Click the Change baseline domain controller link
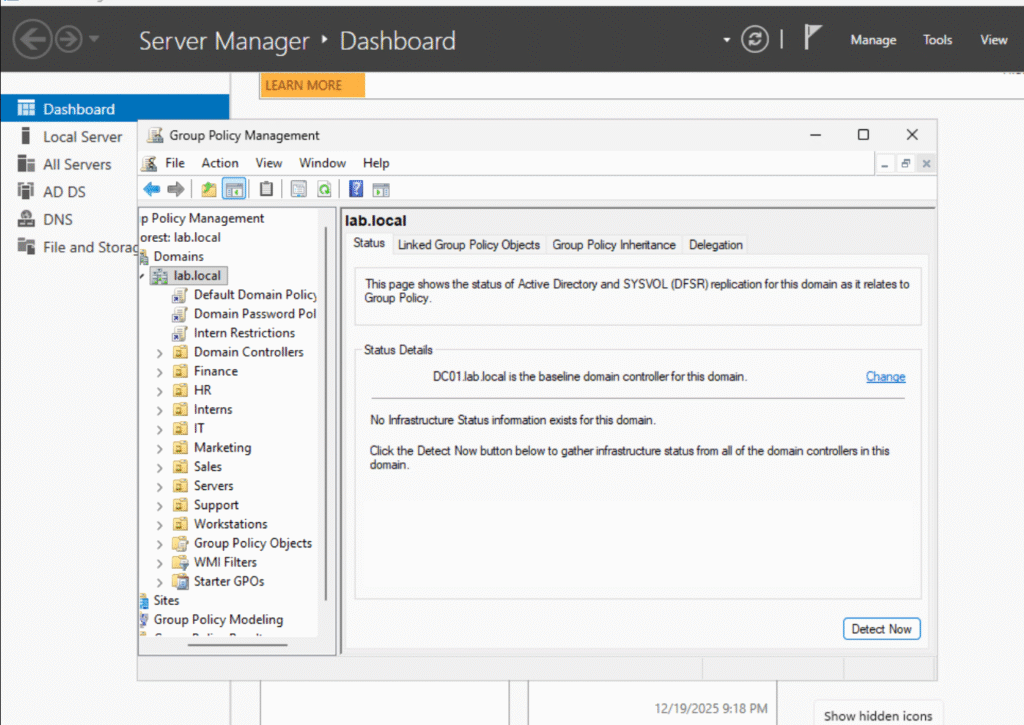 [885, 377]
